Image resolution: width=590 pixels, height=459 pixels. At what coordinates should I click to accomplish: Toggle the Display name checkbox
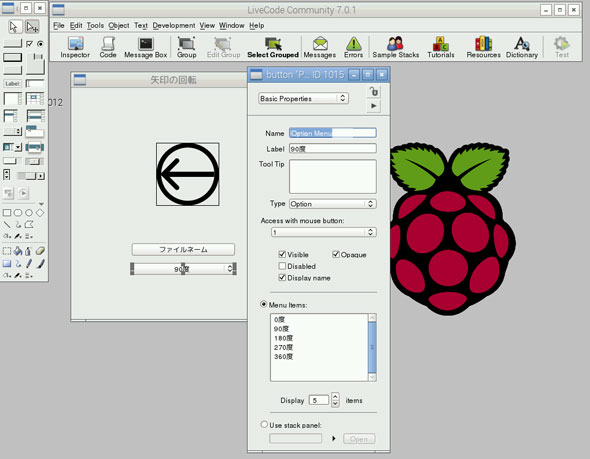pos(282,278)
